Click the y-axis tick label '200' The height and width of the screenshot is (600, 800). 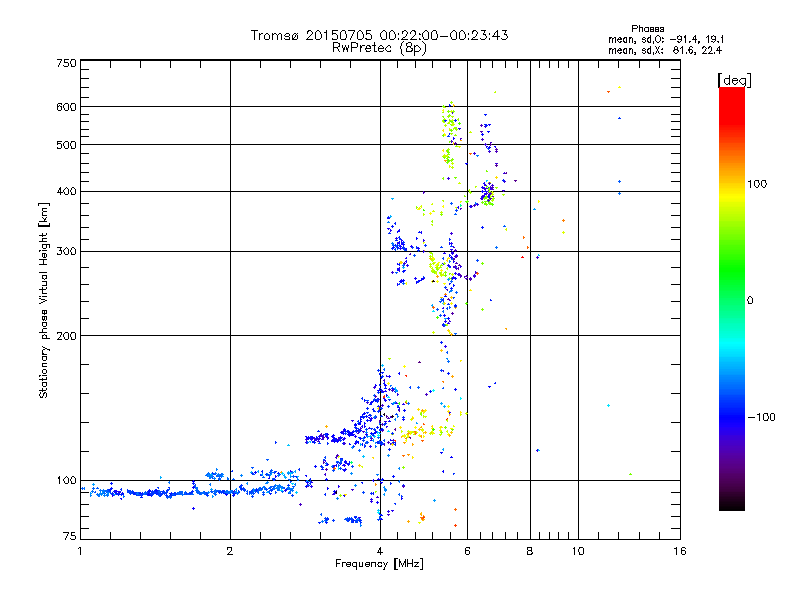(66, 336)
